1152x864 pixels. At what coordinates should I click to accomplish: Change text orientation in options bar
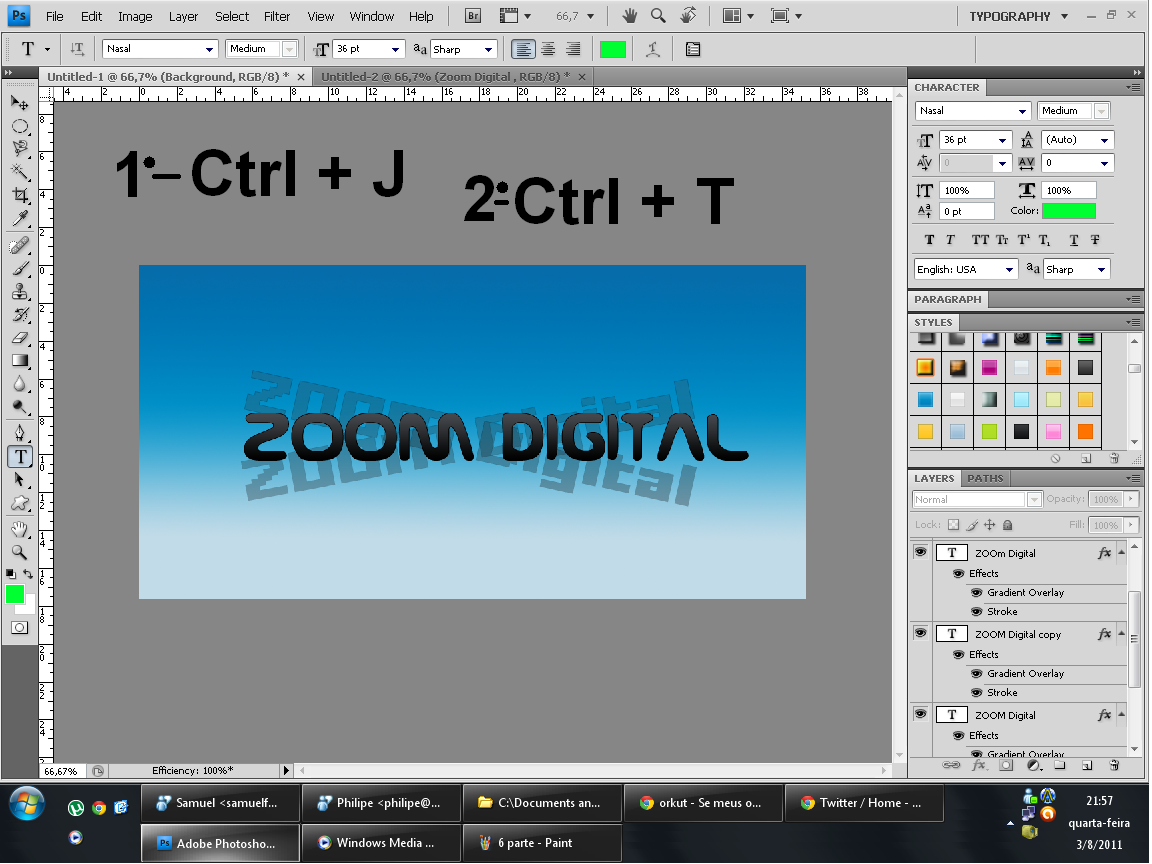[76, 49]
